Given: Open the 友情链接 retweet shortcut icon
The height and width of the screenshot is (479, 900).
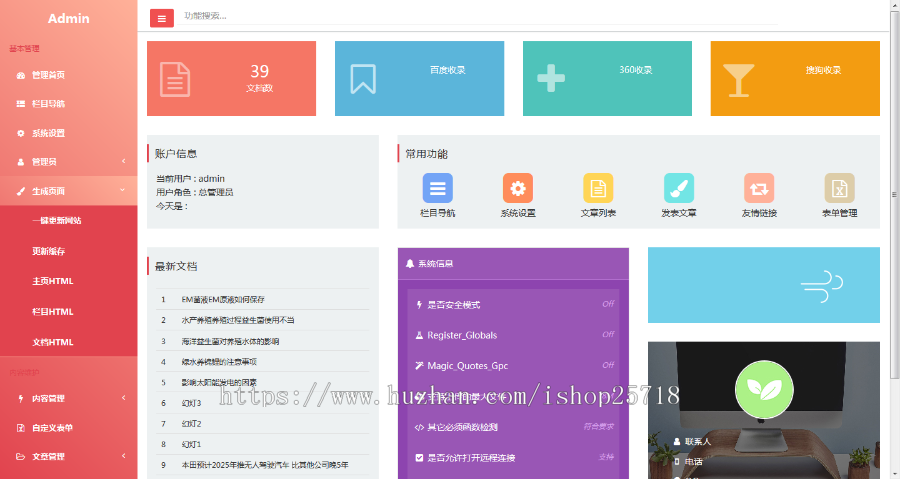Looking at the screenshot, I should [x=759, y=188].
